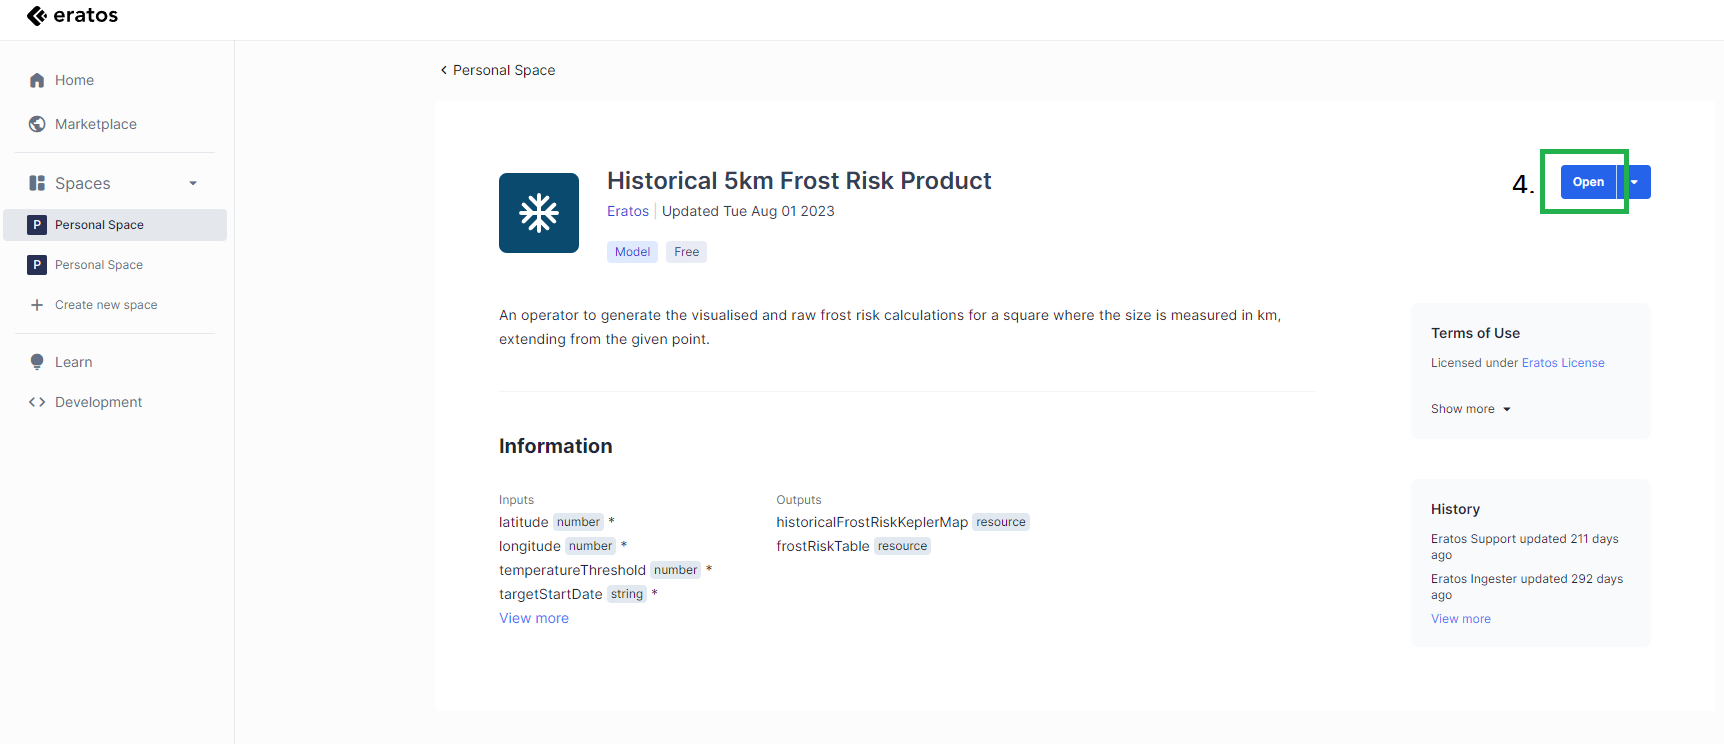Viewport: 1724px width, 744px height.
Task: Expand inputs with View more under targetStartDate
Action: pyautogui.click(x=534, y=618)
